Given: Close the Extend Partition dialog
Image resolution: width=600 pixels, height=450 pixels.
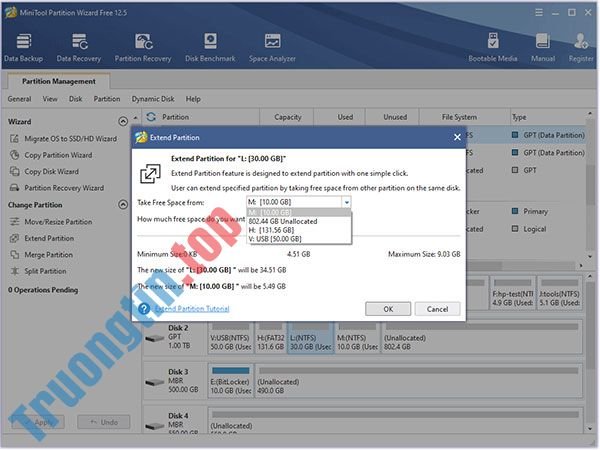Looking at the screenshot, I should point(457,137).
